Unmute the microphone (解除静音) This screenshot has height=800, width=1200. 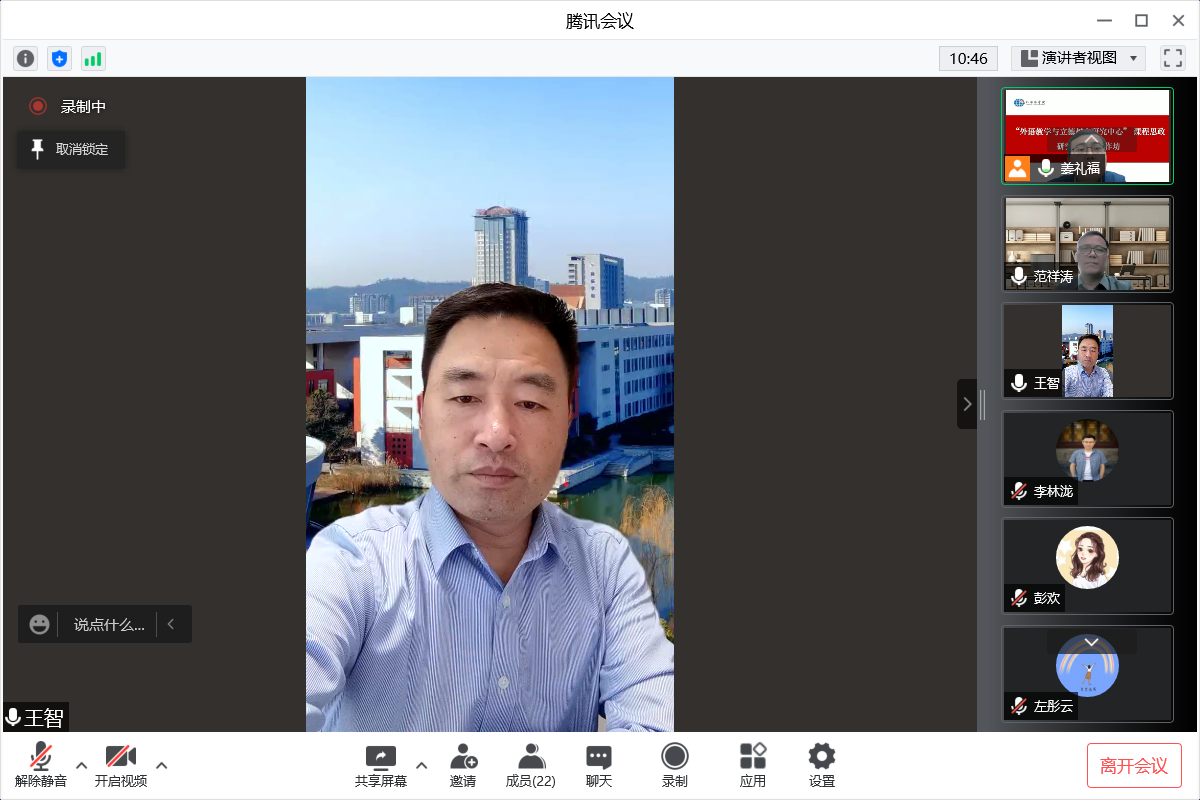[x=41, y=765]
